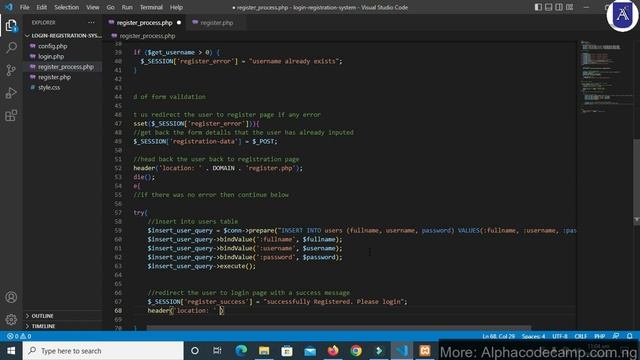The image size is (640, 360).
Task: Collapse the LOGIN-REGISTRATION-SYS folder section
Action: (x=63, y=36)
